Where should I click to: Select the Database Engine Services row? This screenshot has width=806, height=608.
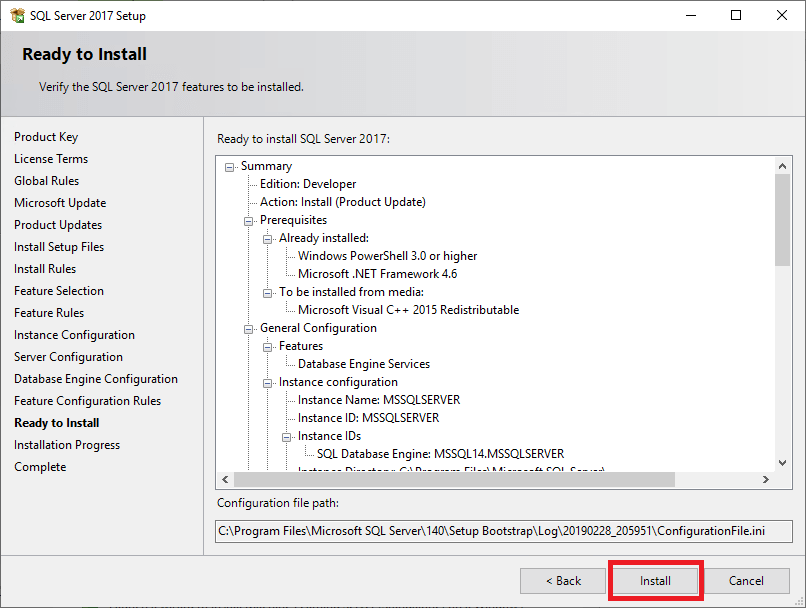pos(364,364)
